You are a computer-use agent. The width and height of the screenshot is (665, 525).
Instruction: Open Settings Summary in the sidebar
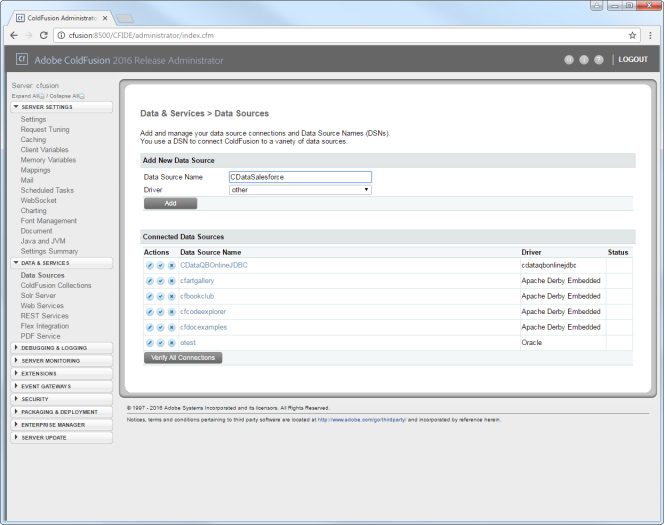(x=49, y=251)
